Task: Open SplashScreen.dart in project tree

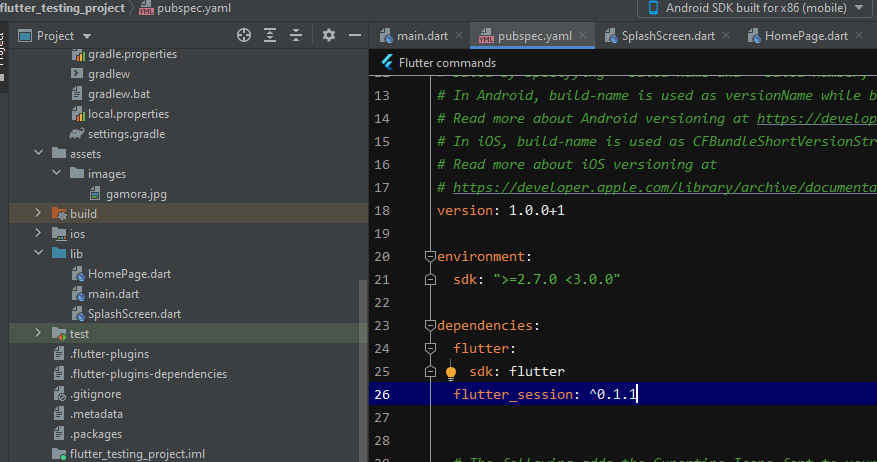Action: pos(134,314)
